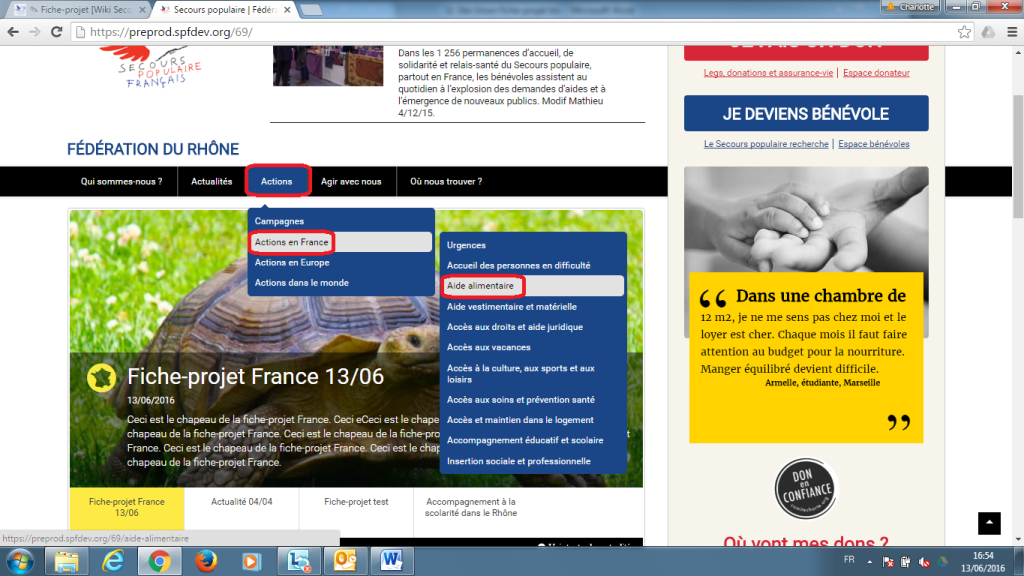Click the scroll-to-top arrow button

tap(989, 523)
